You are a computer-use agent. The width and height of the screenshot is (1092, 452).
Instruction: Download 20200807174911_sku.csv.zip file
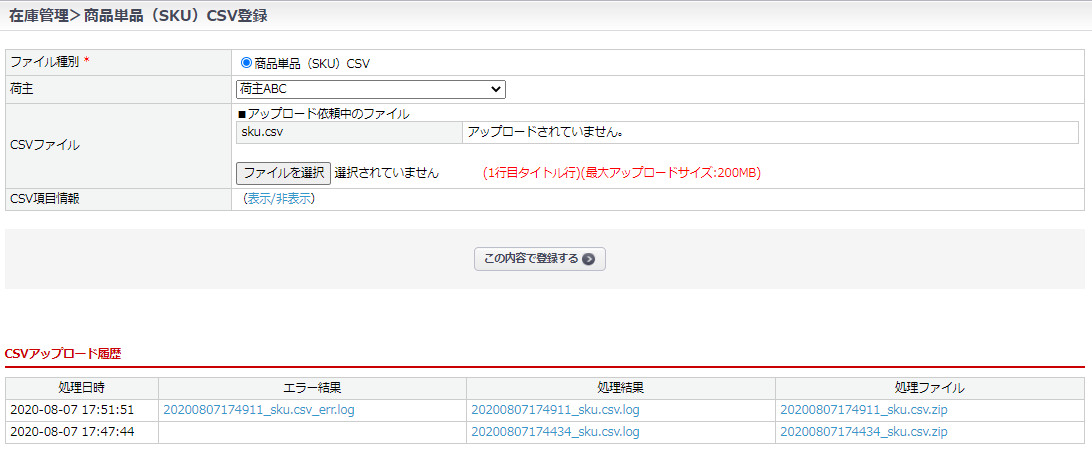(864, 410)
